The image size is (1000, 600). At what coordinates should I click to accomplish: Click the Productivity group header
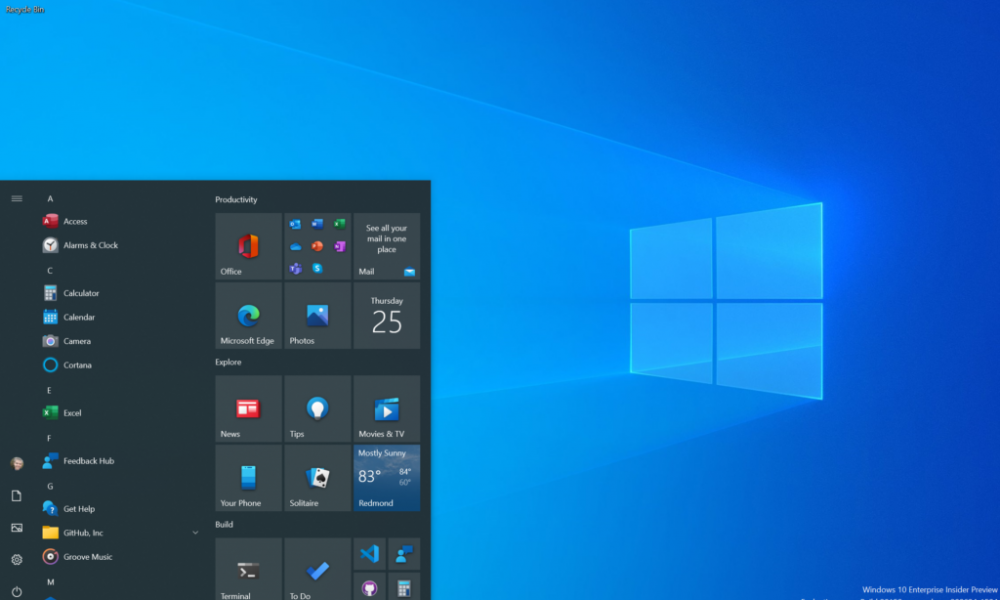pyautogui.click(x=236, y=200)
